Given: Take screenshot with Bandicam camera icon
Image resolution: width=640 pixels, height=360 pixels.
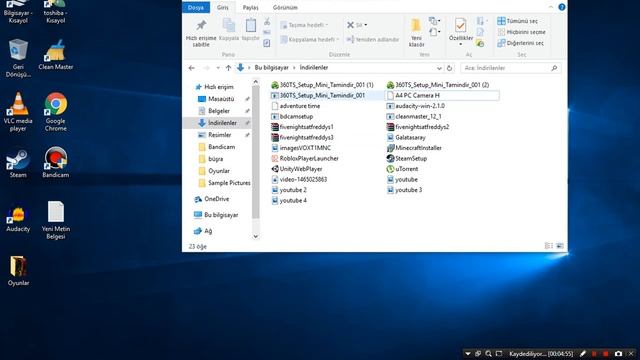Looking at the screenshot, I should 618,354.
